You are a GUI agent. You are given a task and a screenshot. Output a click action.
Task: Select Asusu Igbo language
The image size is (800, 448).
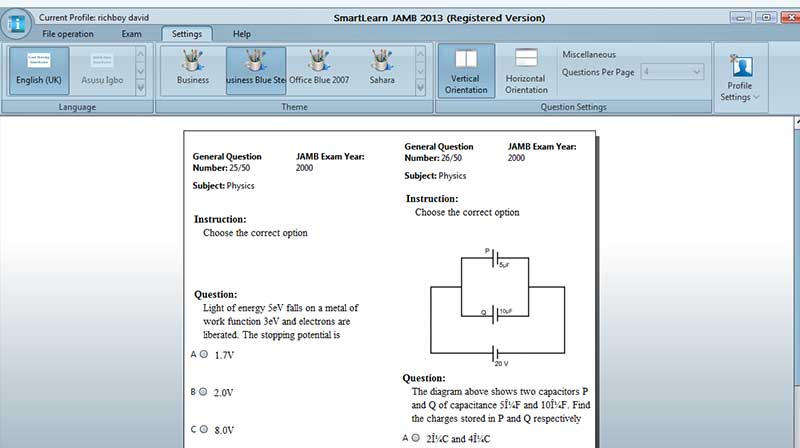(102, 71)
